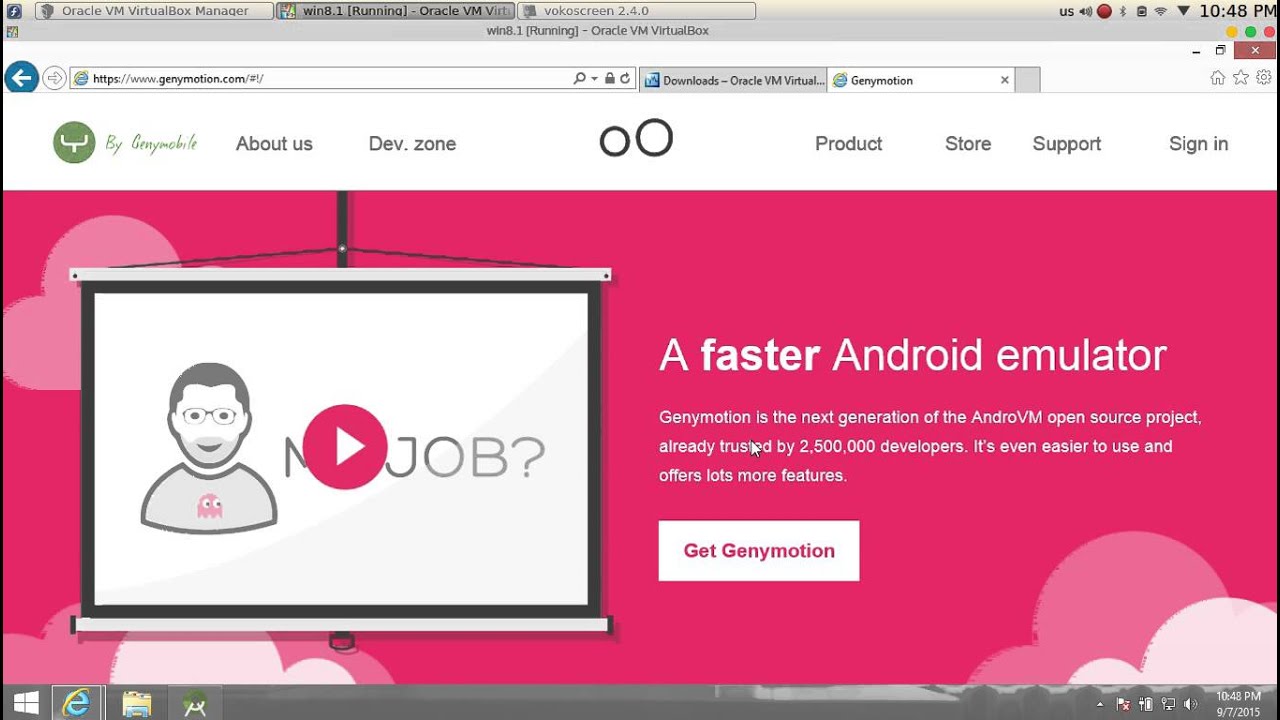The height and width of the screenshot is (720, 1280).
Task: Switch to Oracle VM VirtualBox Manager window
Action: (x=154, y=11)
